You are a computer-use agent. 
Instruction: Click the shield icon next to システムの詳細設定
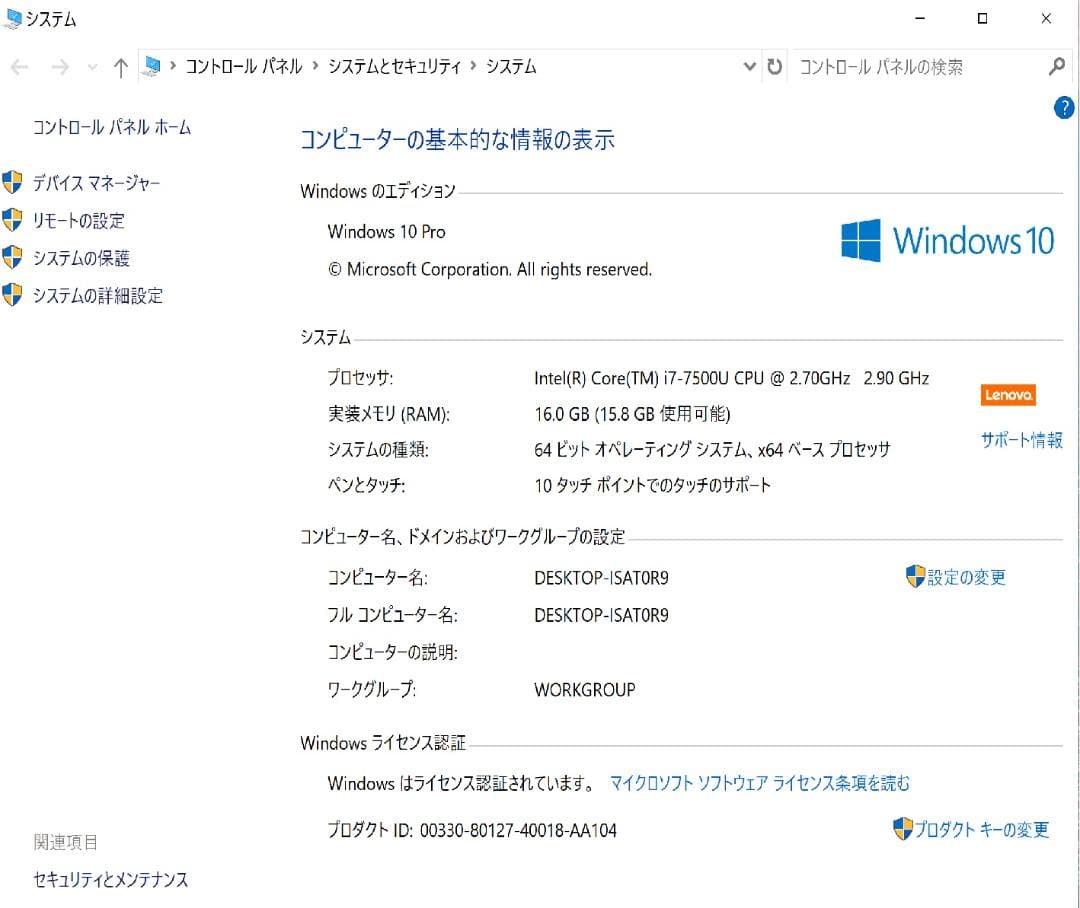(13, 296)
